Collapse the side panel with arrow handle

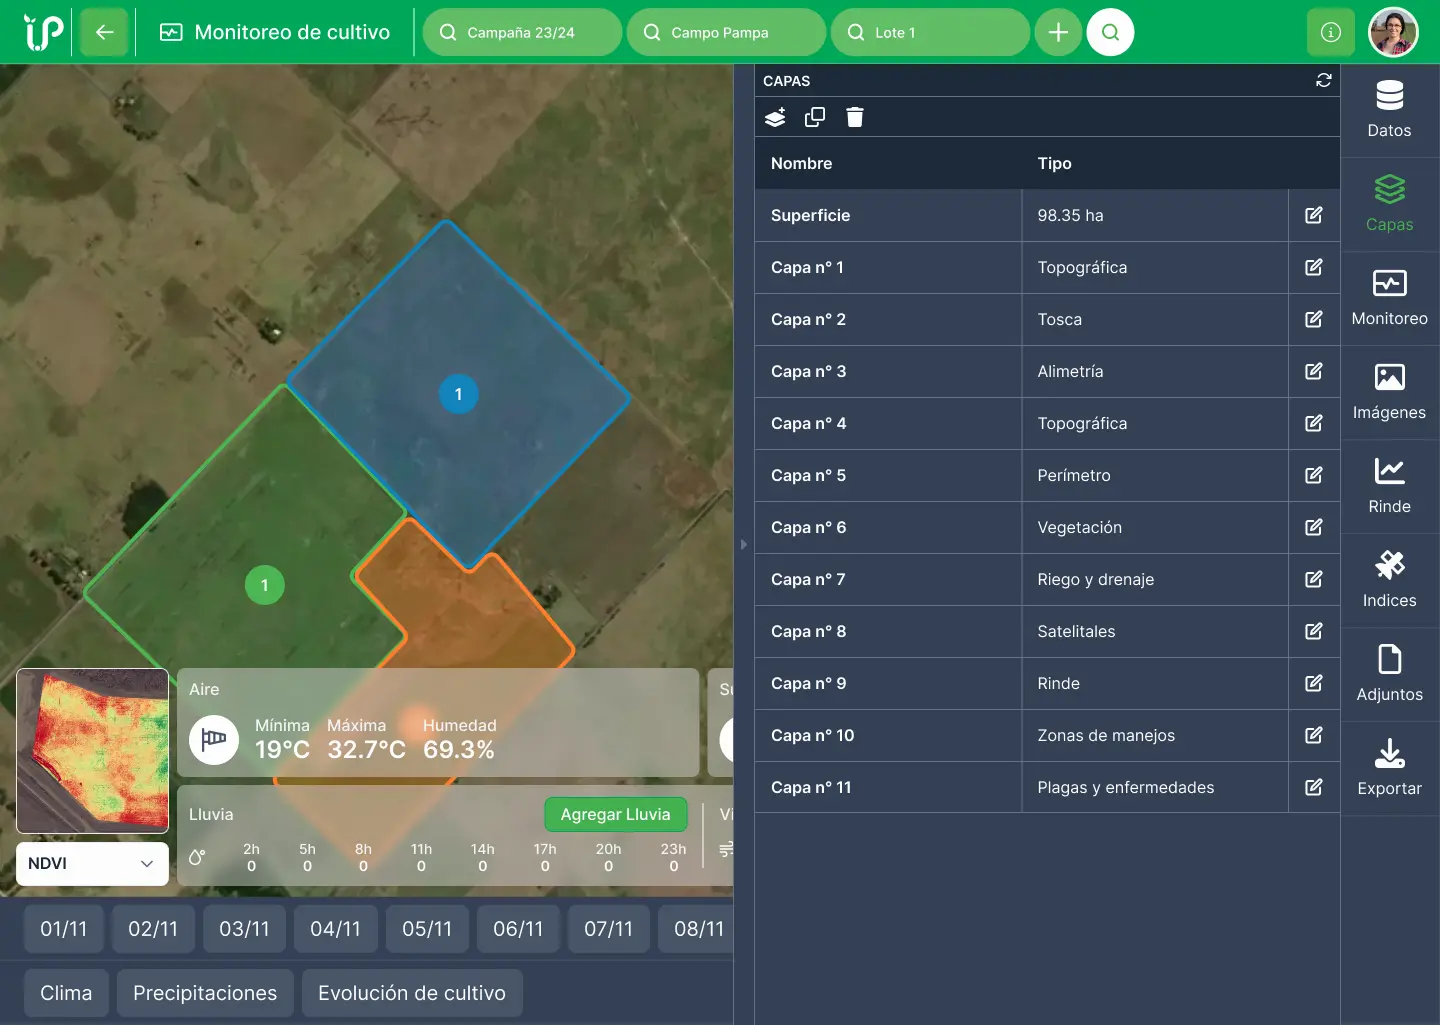click(743, 544)
